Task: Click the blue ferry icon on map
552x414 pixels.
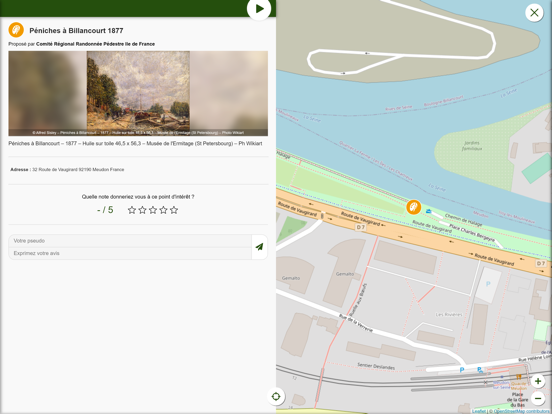Action: click(428, 211)
